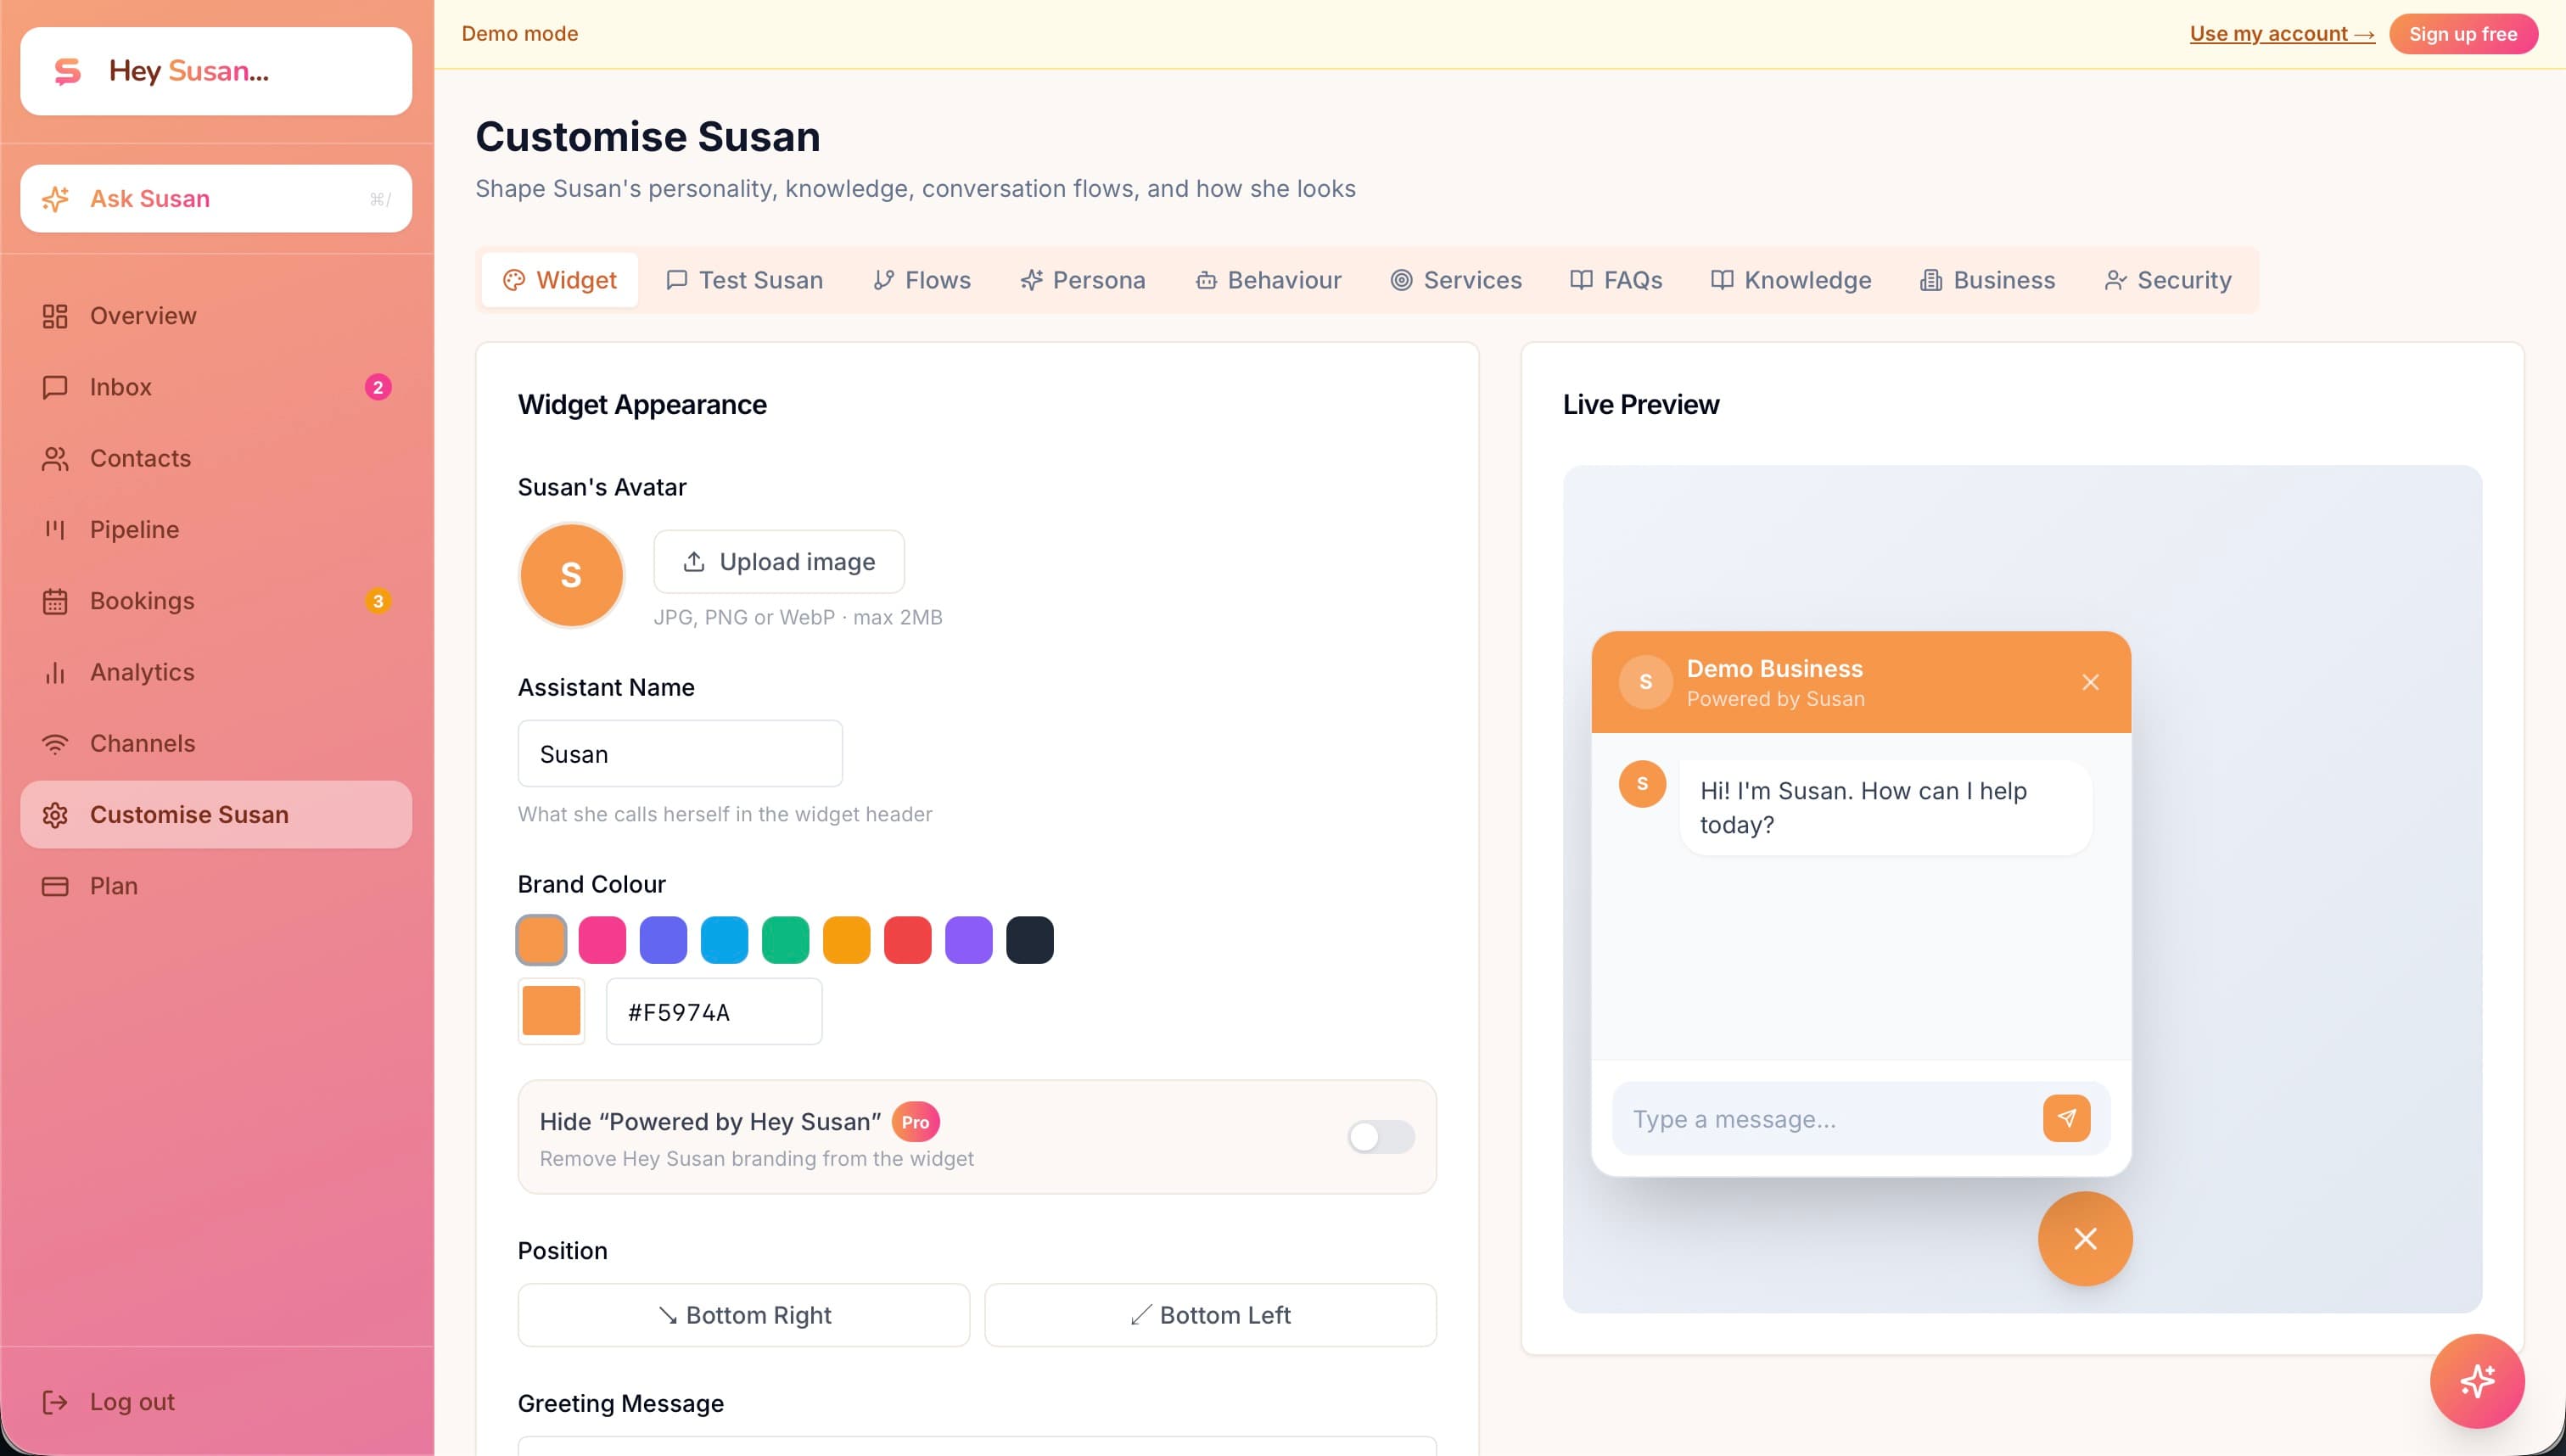This screenshot has width=2566, height=1456.
Task: Open the custom colour picker square
Action: click(x=551, y=1011)
